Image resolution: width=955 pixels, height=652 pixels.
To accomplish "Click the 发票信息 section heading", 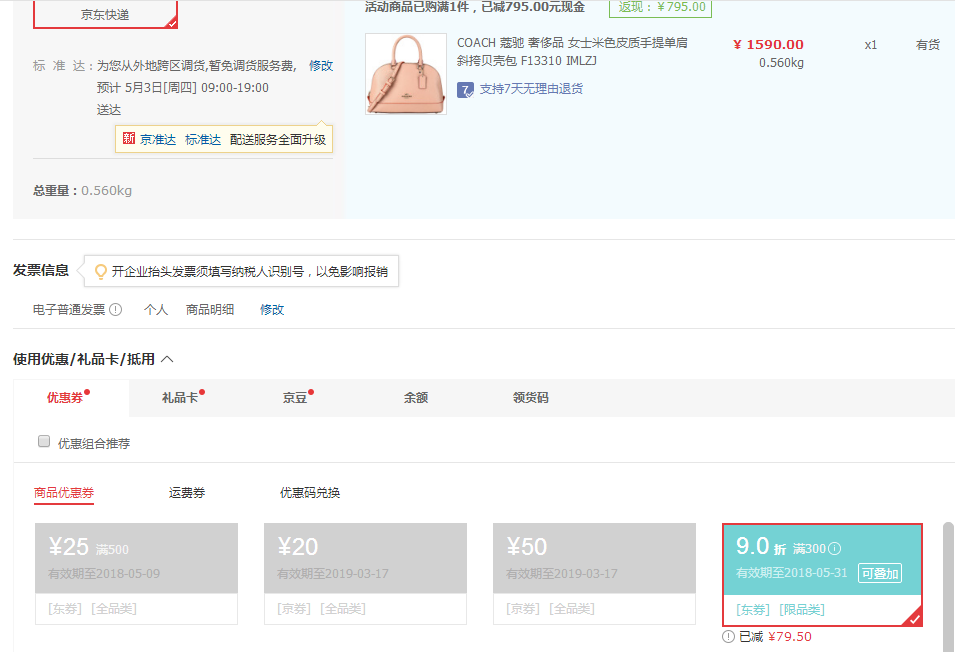I will tap(41, 270).
